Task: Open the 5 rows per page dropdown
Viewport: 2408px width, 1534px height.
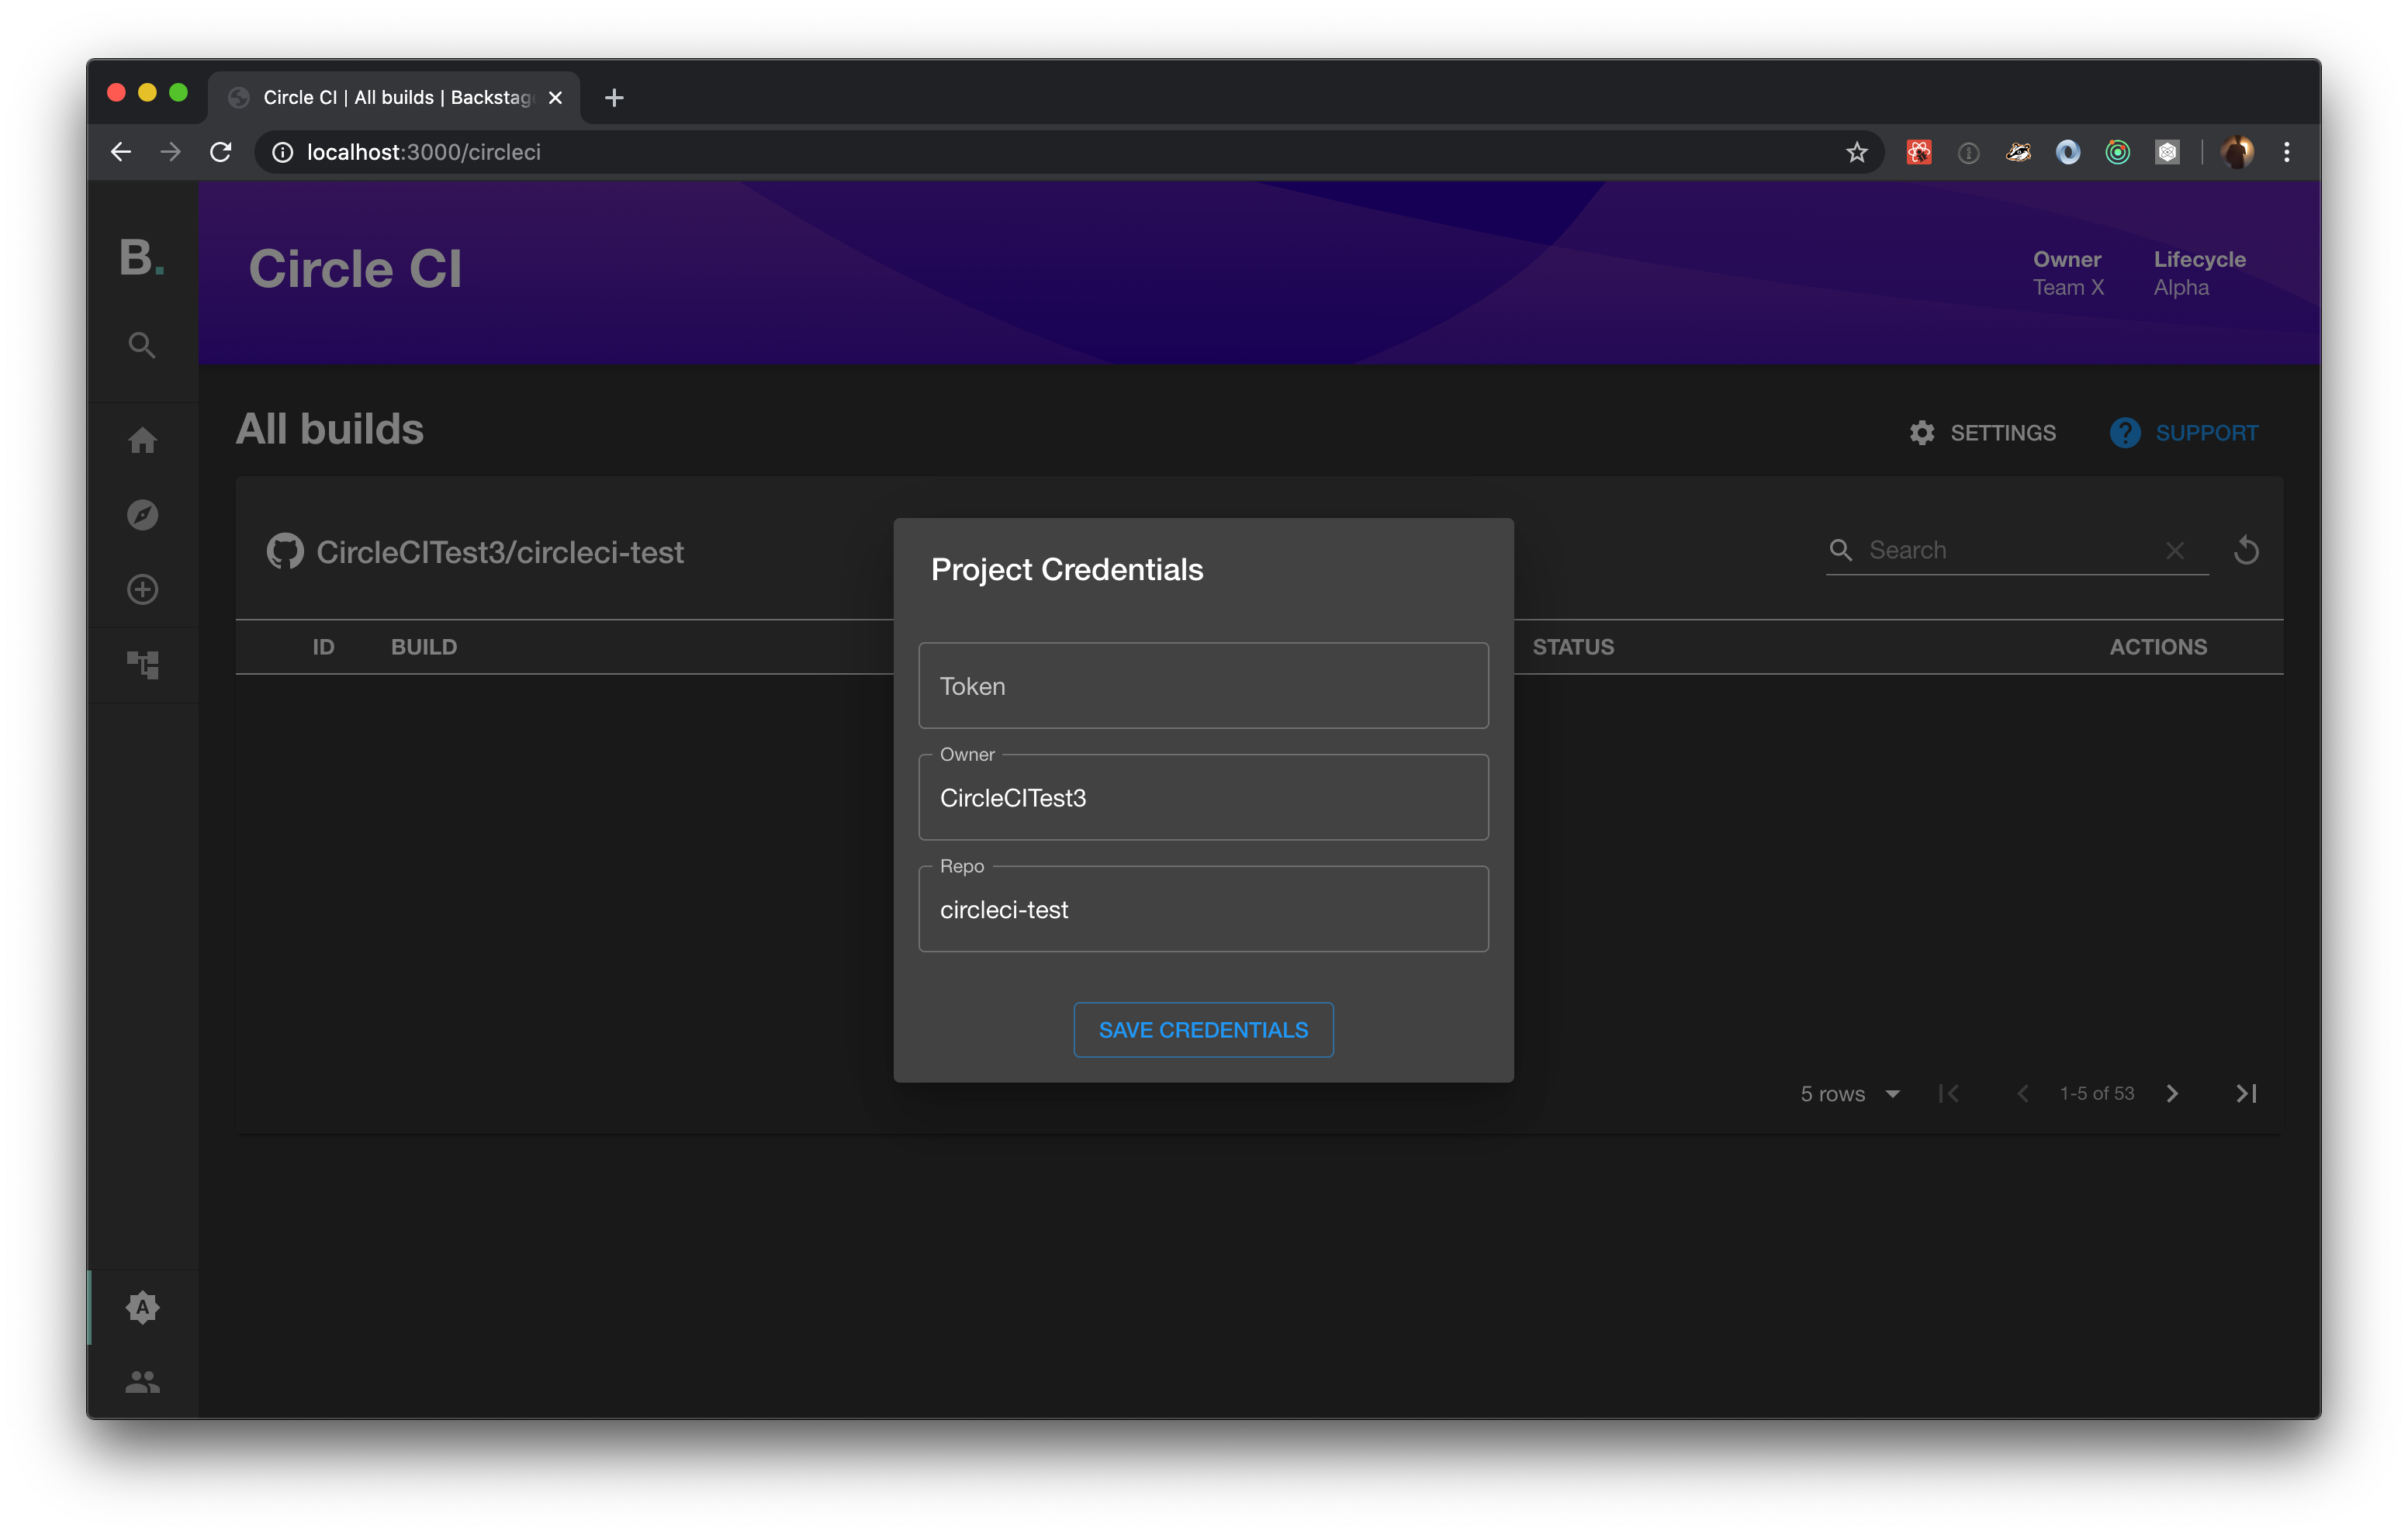Action: pyautogui.click(x=1850, y=1094)
